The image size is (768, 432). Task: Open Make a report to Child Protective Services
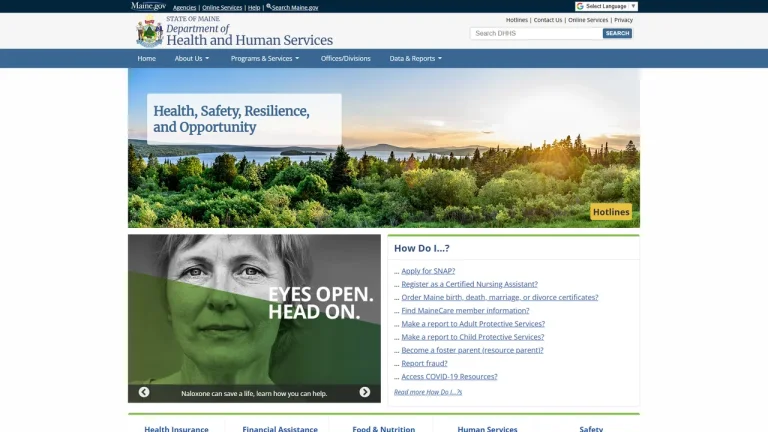(x=473, y=337)
